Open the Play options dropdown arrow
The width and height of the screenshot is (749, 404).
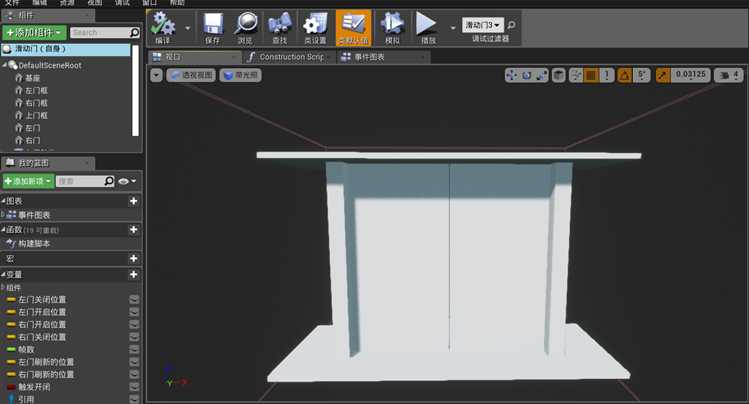tap(453, 28)
